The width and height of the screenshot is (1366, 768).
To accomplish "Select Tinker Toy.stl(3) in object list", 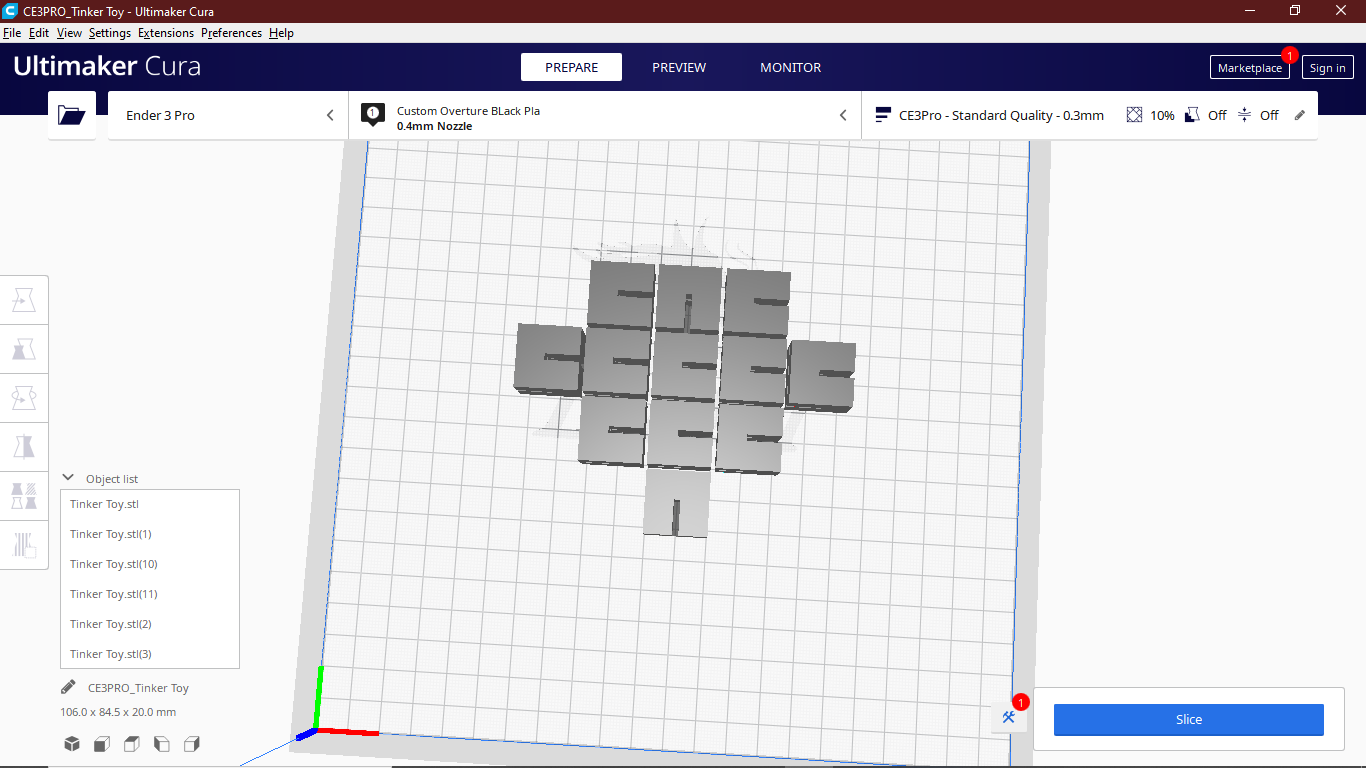I will 150,654.
